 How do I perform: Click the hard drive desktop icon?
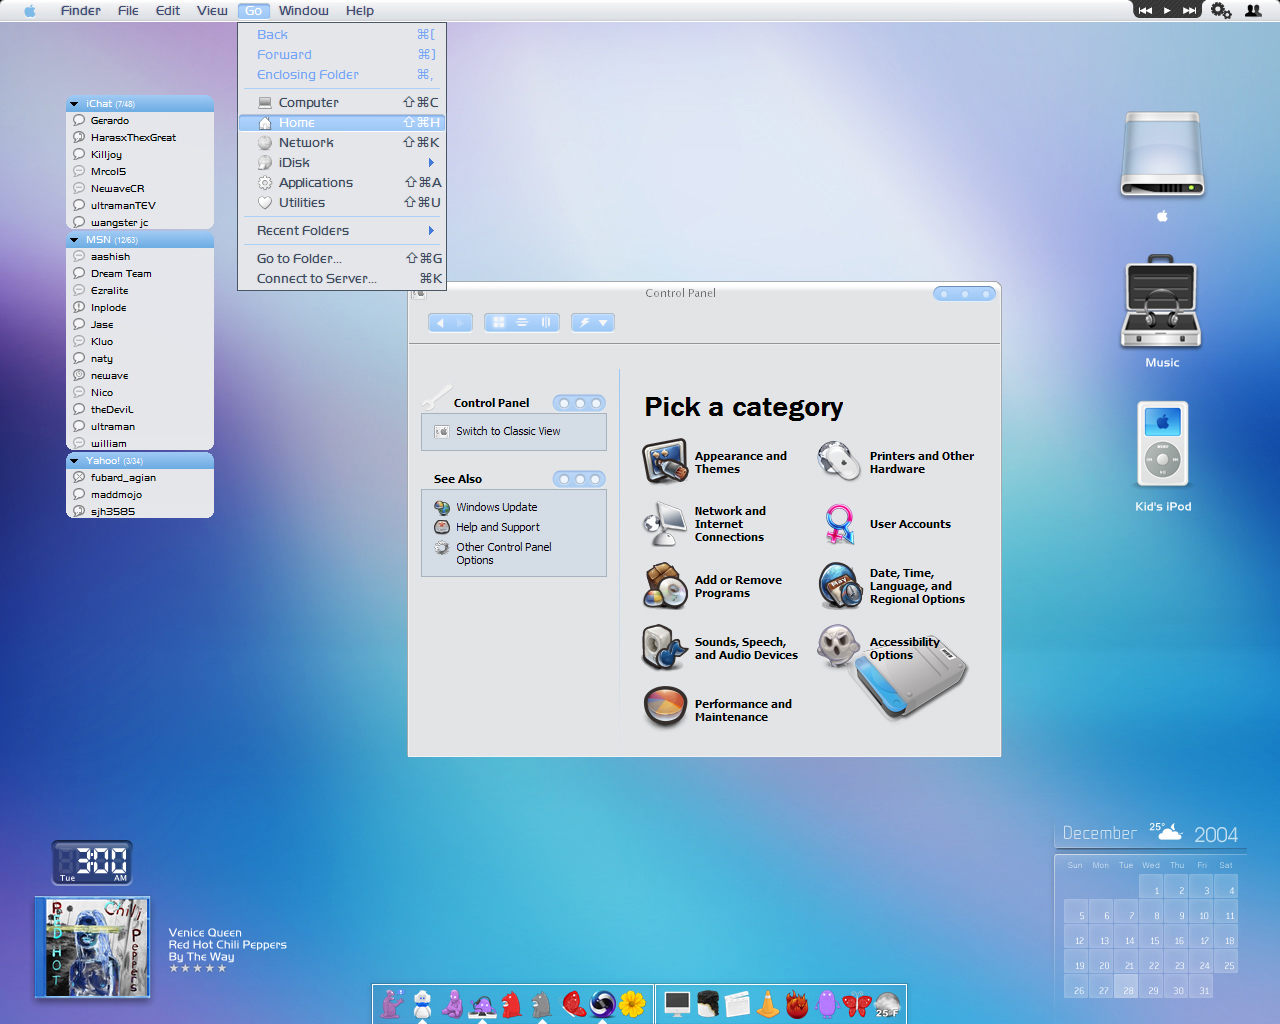[x=1162, y=155]
